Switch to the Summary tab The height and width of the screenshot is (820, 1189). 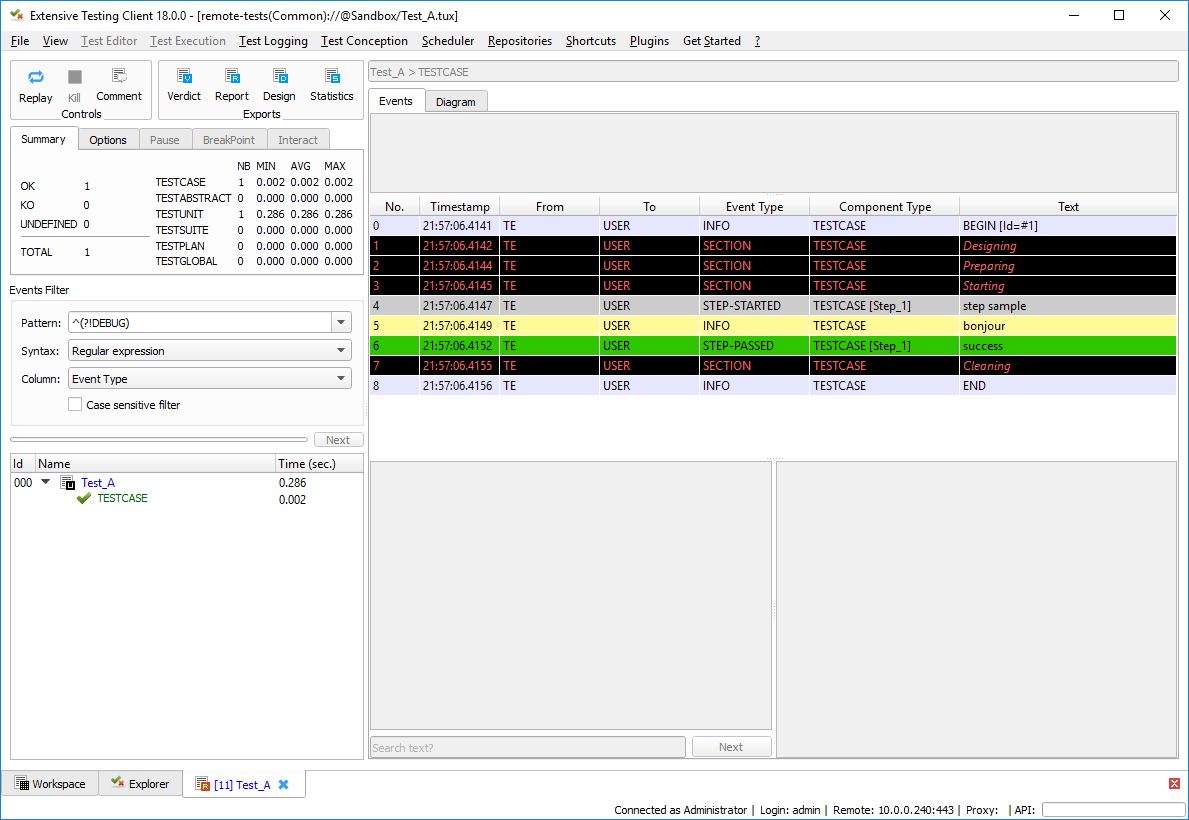(x=43, y=139)
